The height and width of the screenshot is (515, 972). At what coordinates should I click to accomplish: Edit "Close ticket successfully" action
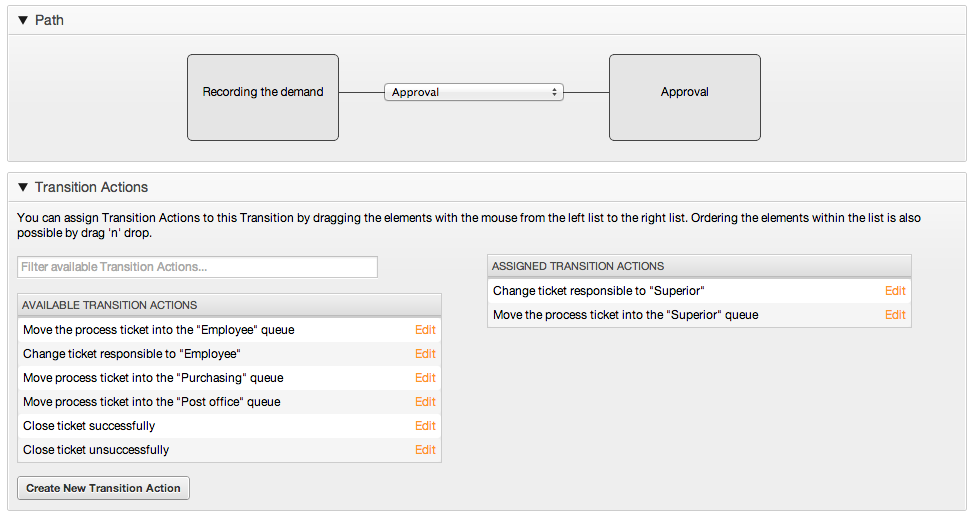tap(425, 426)
